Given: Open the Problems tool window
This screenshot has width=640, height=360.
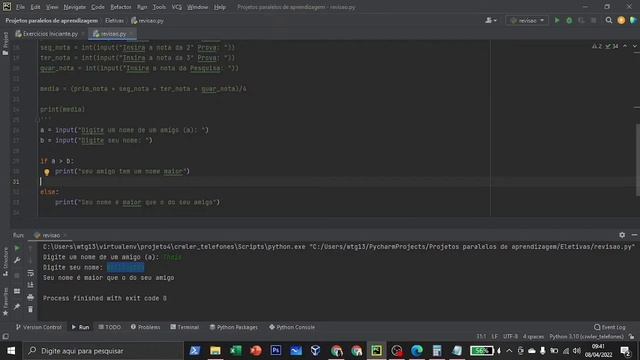Looking at the screenshot, I should point(145,327).
